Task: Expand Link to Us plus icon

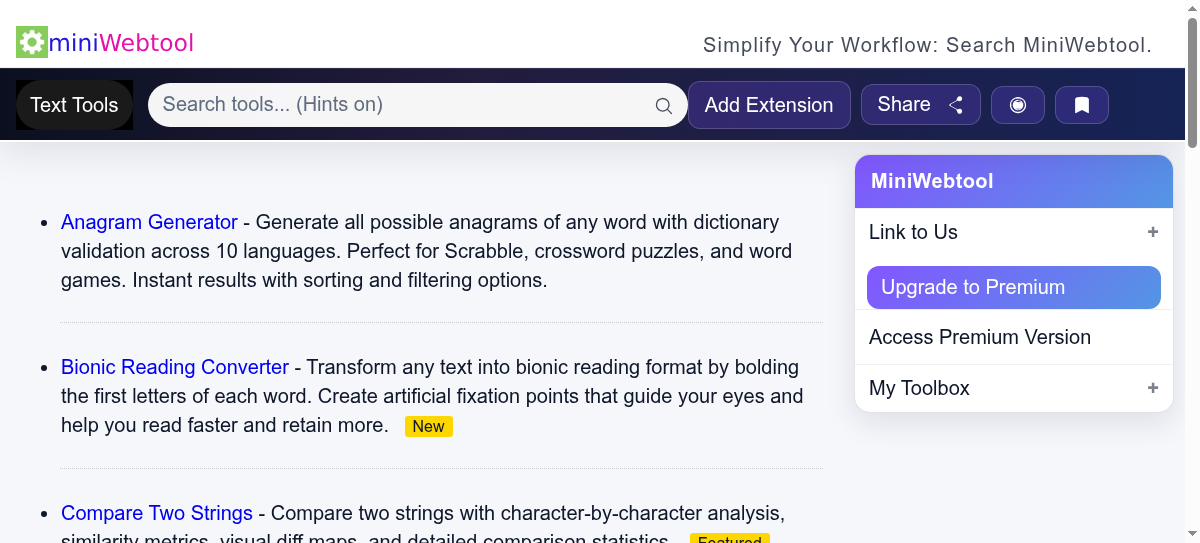Action: point(1153,232)
